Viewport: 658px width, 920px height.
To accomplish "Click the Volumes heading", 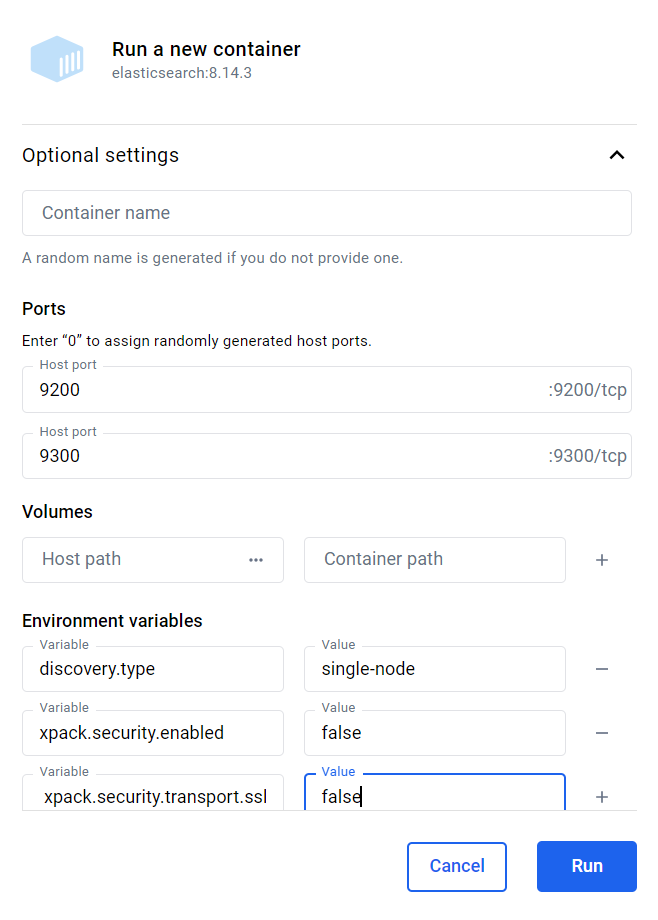I will click(58, 512).
